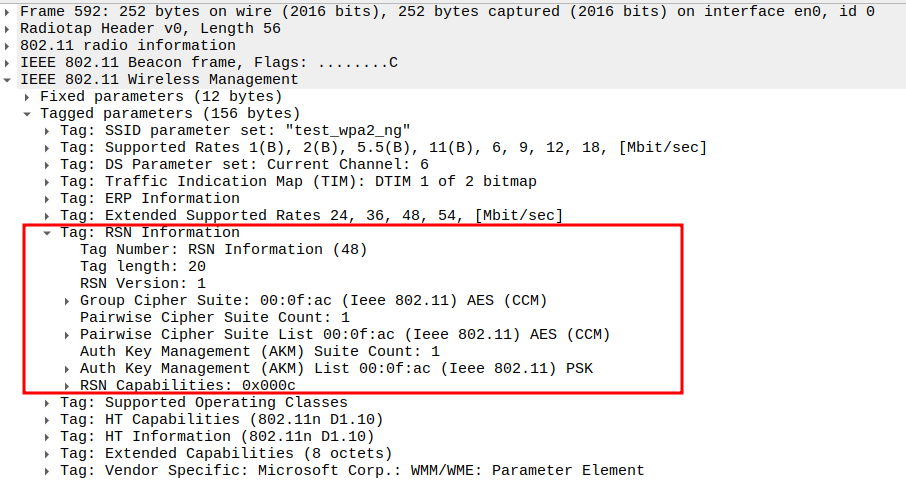This screenshot has height=486, width=906.
Task: Expand the Supported Rates tag
Action: (48, 147)
